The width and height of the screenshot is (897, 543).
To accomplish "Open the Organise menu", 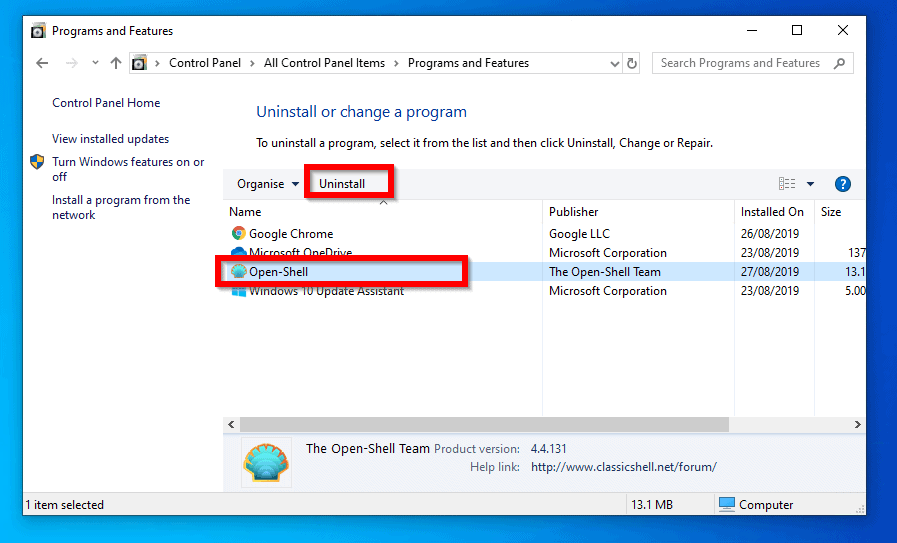I will (x=268, y=184).
